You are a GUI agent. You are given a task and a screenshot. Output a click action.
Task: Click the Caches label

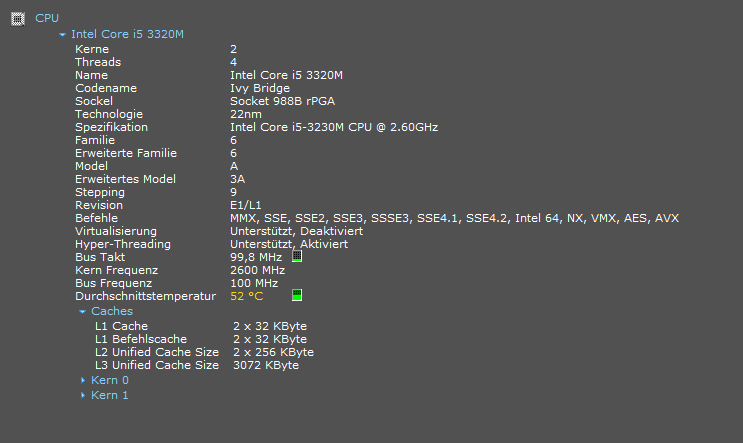tap(112, 311)
